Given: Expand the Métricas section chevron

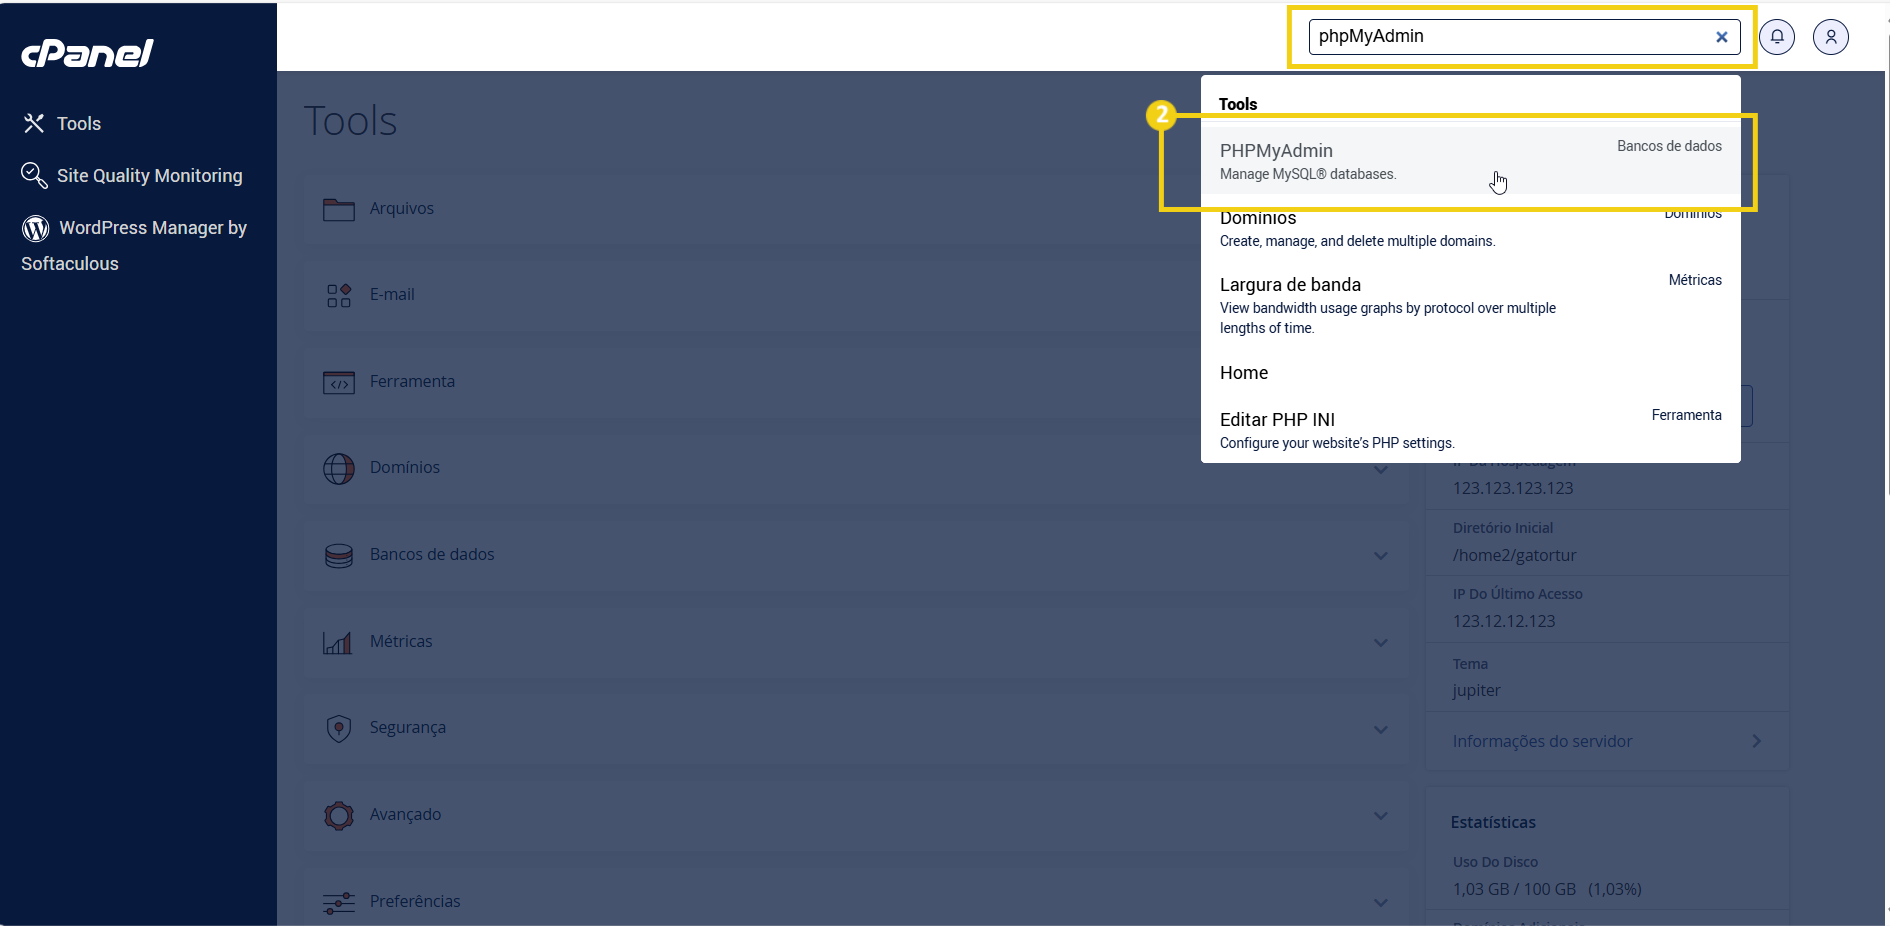Looking at the screenshot, I should point(1380,642).
